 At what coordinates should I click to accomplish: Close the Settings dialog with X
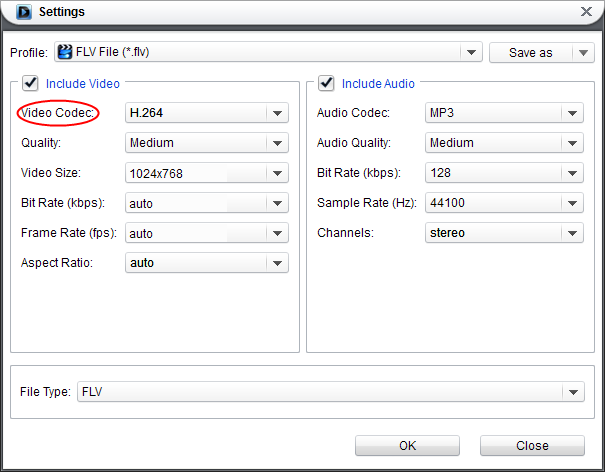pyautogui.click(x=586, y=12)
